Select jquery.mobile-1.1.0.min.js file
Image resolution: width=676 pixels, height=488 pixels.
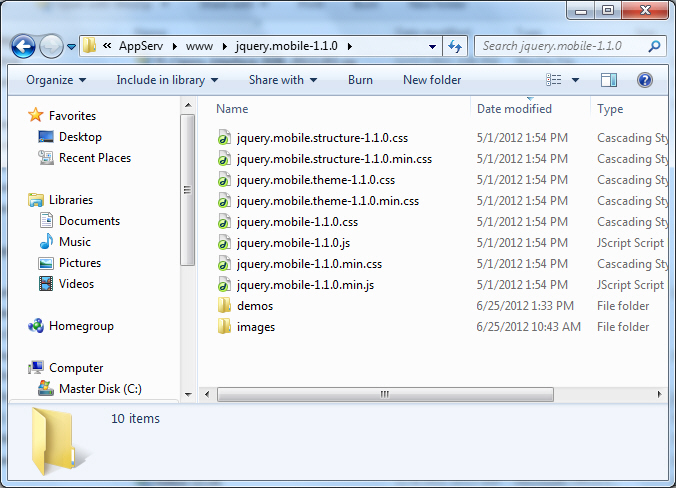pyautogui.click(x=305, y=285)
